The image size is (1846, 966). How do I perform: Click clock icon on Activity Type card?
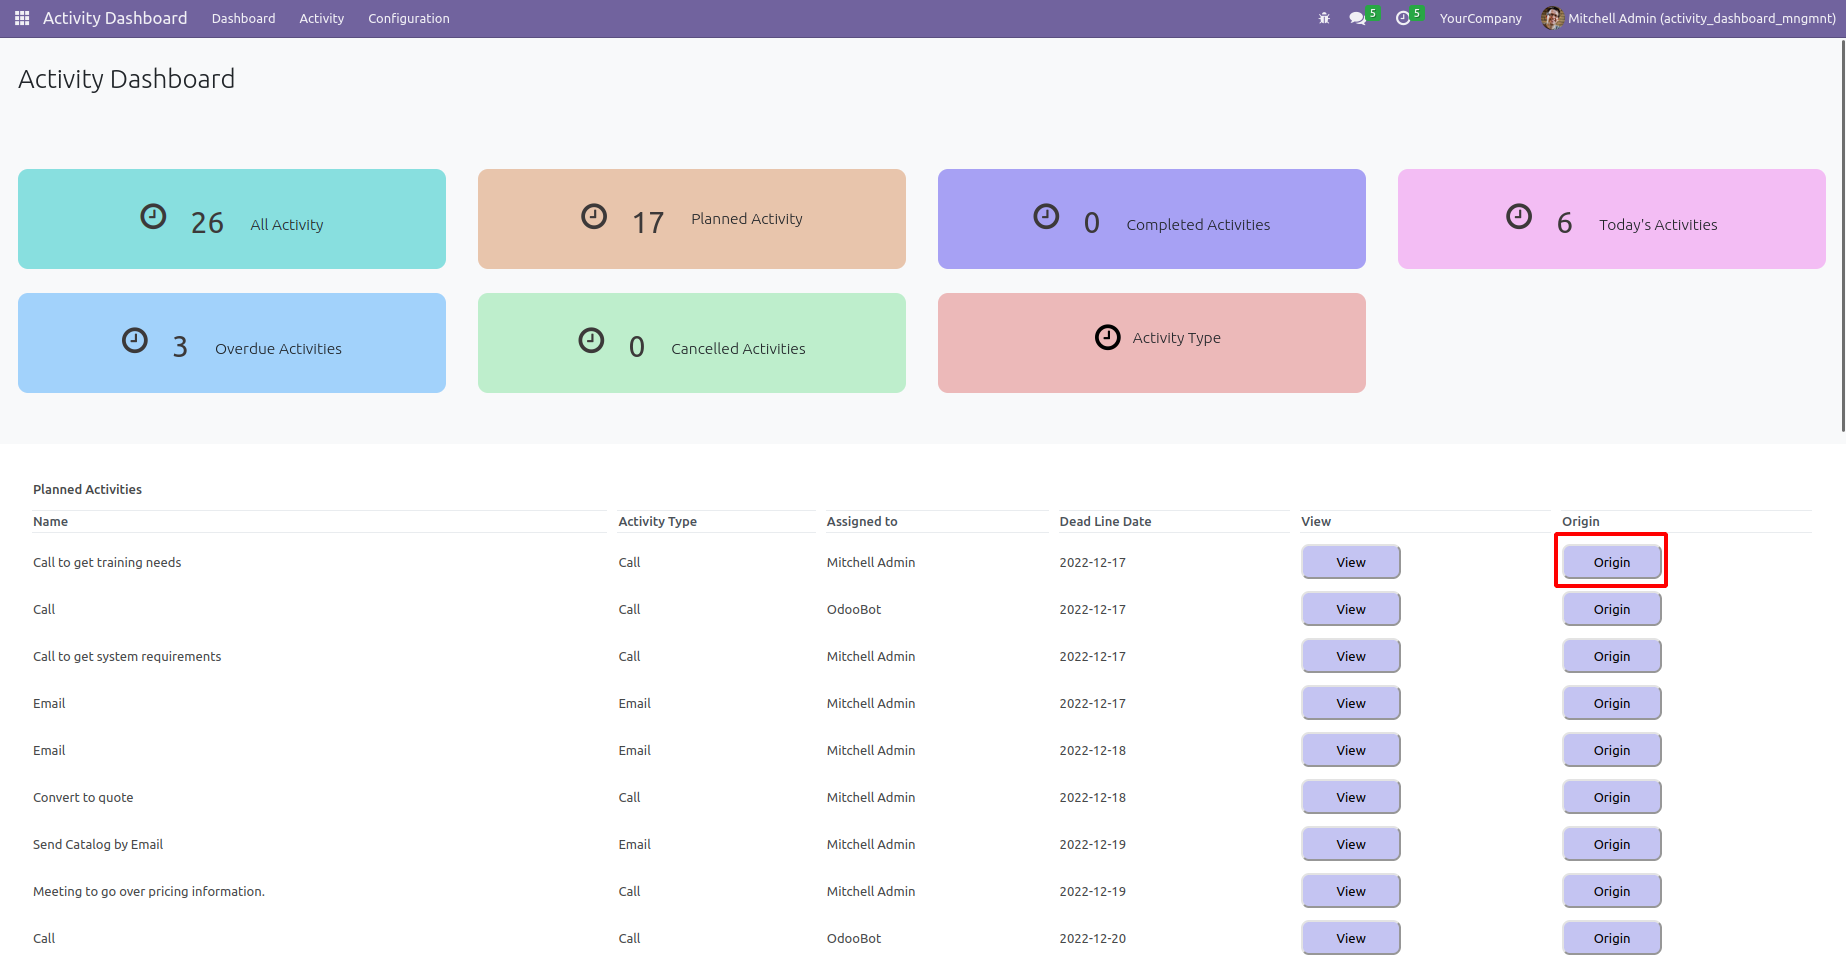(x=1108, y=337)
